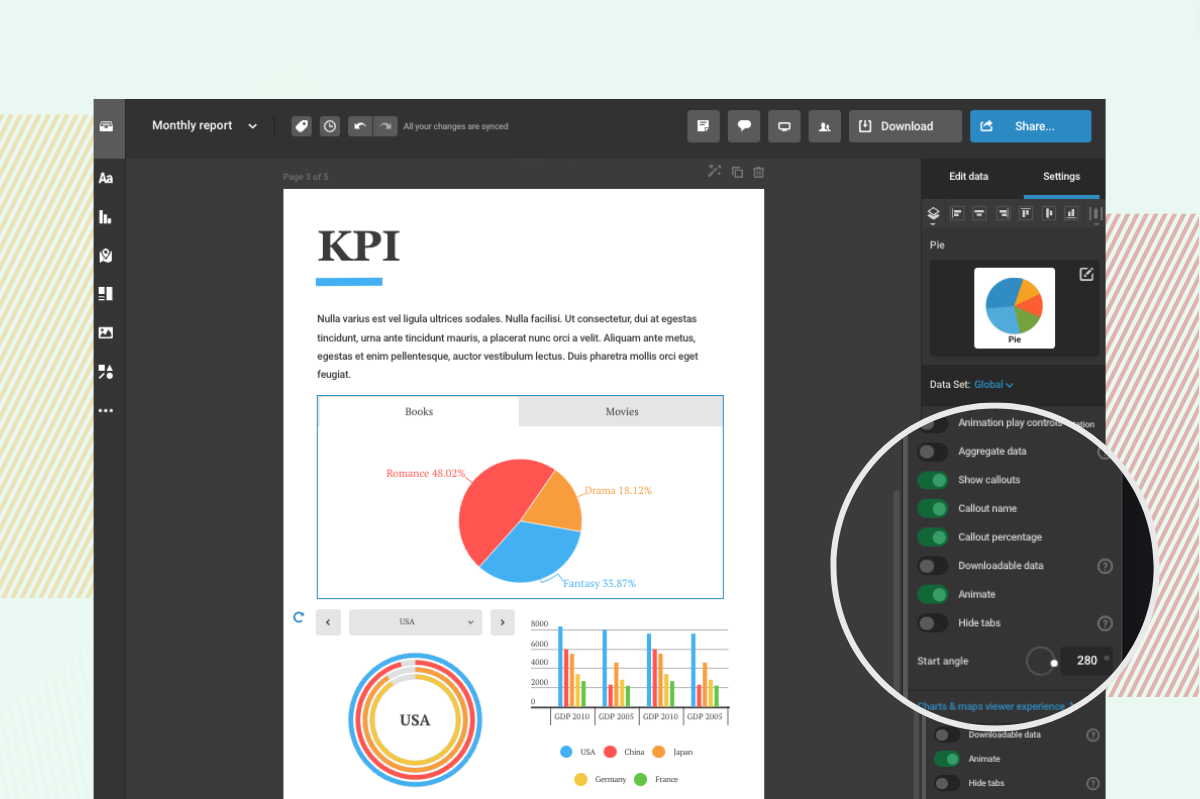The height and width of the screenshot is (799, 1200).
Task: Open the layout blocks tool in sidebar
Action: [x=106, y=294]
